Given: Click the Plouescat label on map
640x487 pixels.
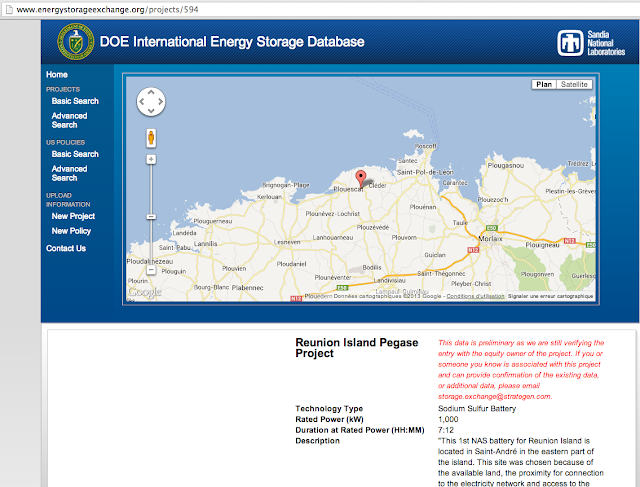Looking at the screenshot, I should click(x=348, y=189).
